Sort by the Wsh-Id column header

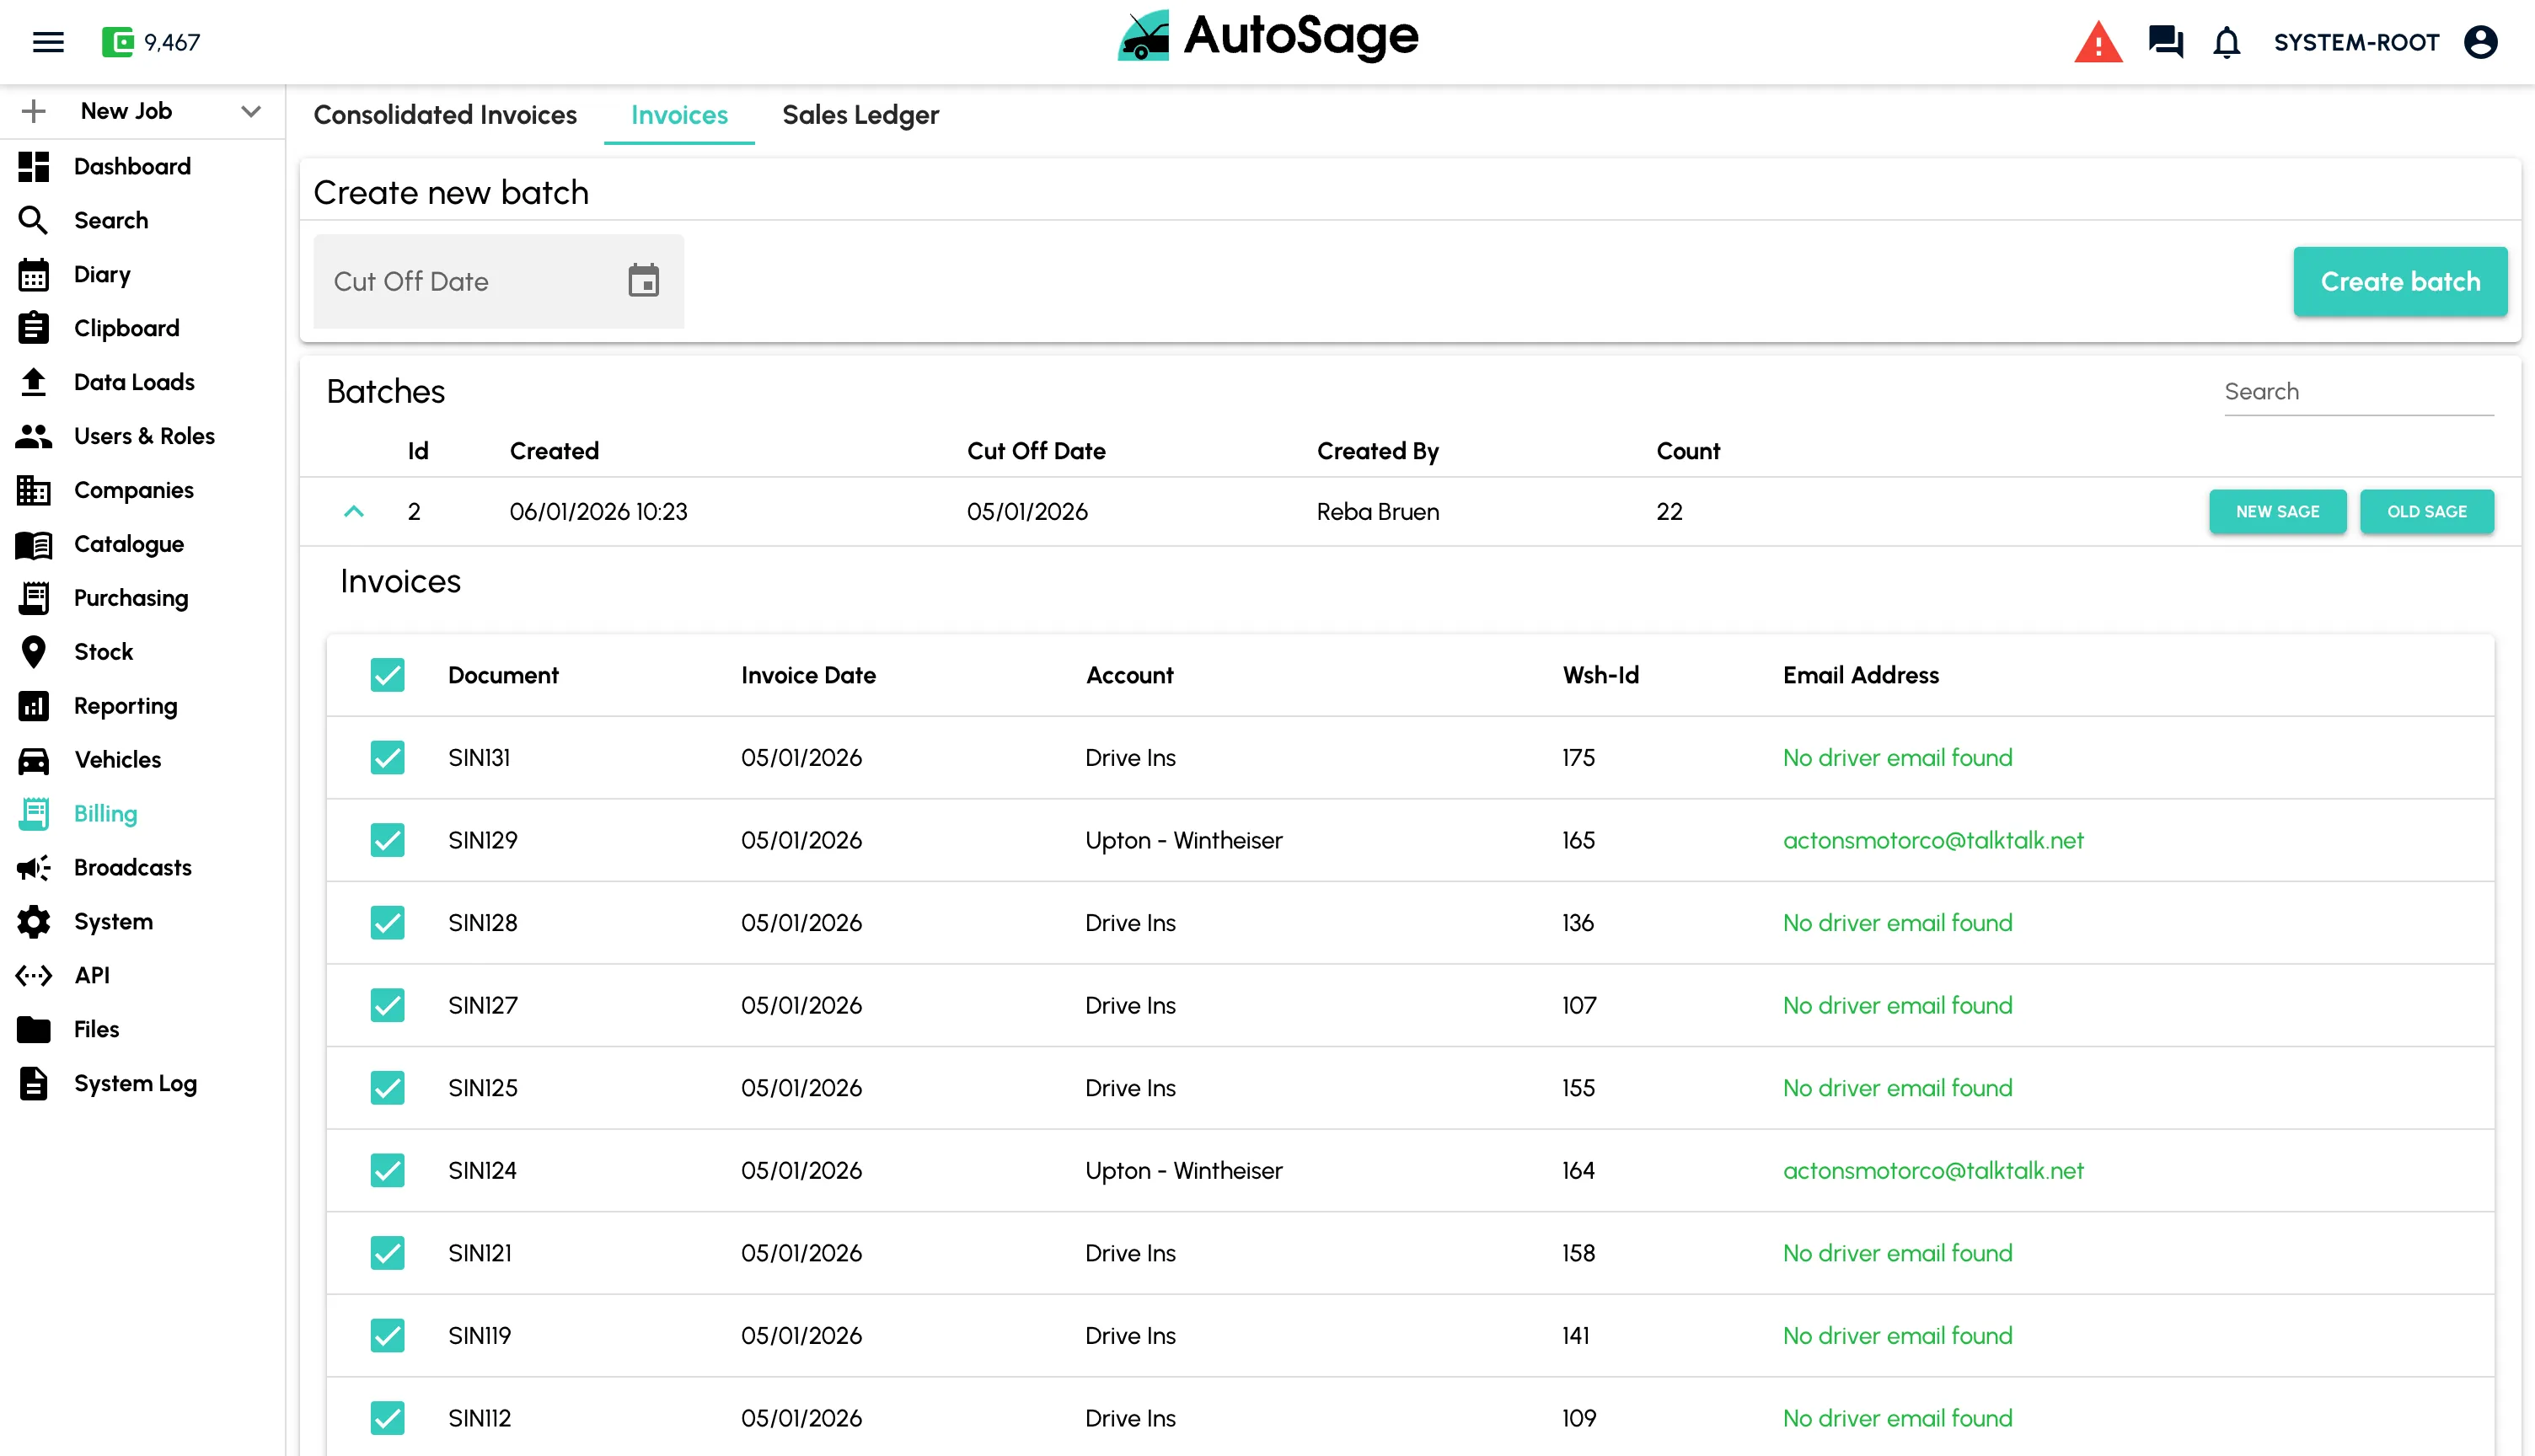(x=1600, y=675)
